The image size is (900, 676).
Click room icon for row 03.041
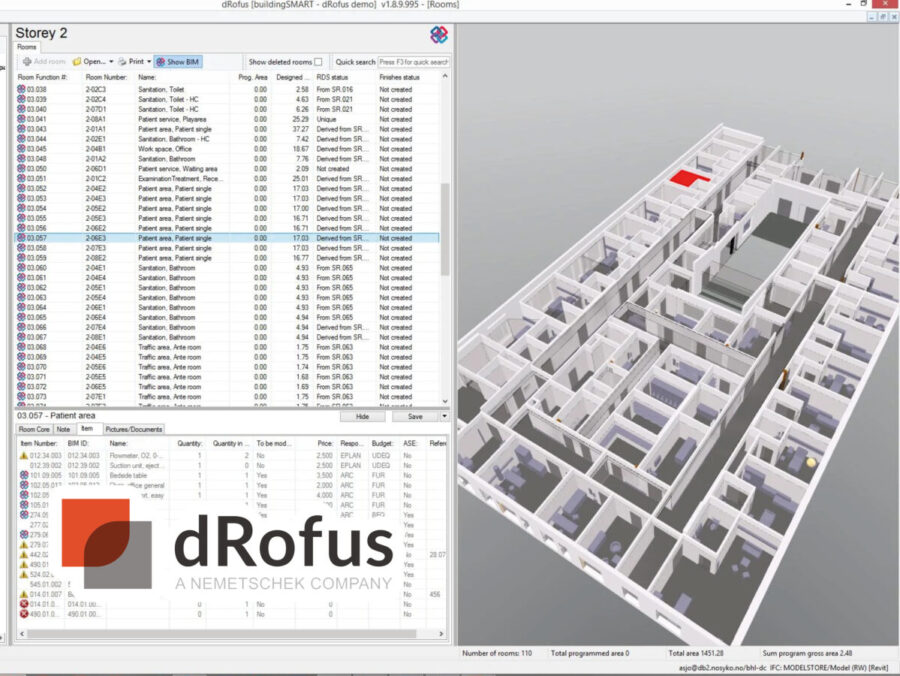click(21, 119)
